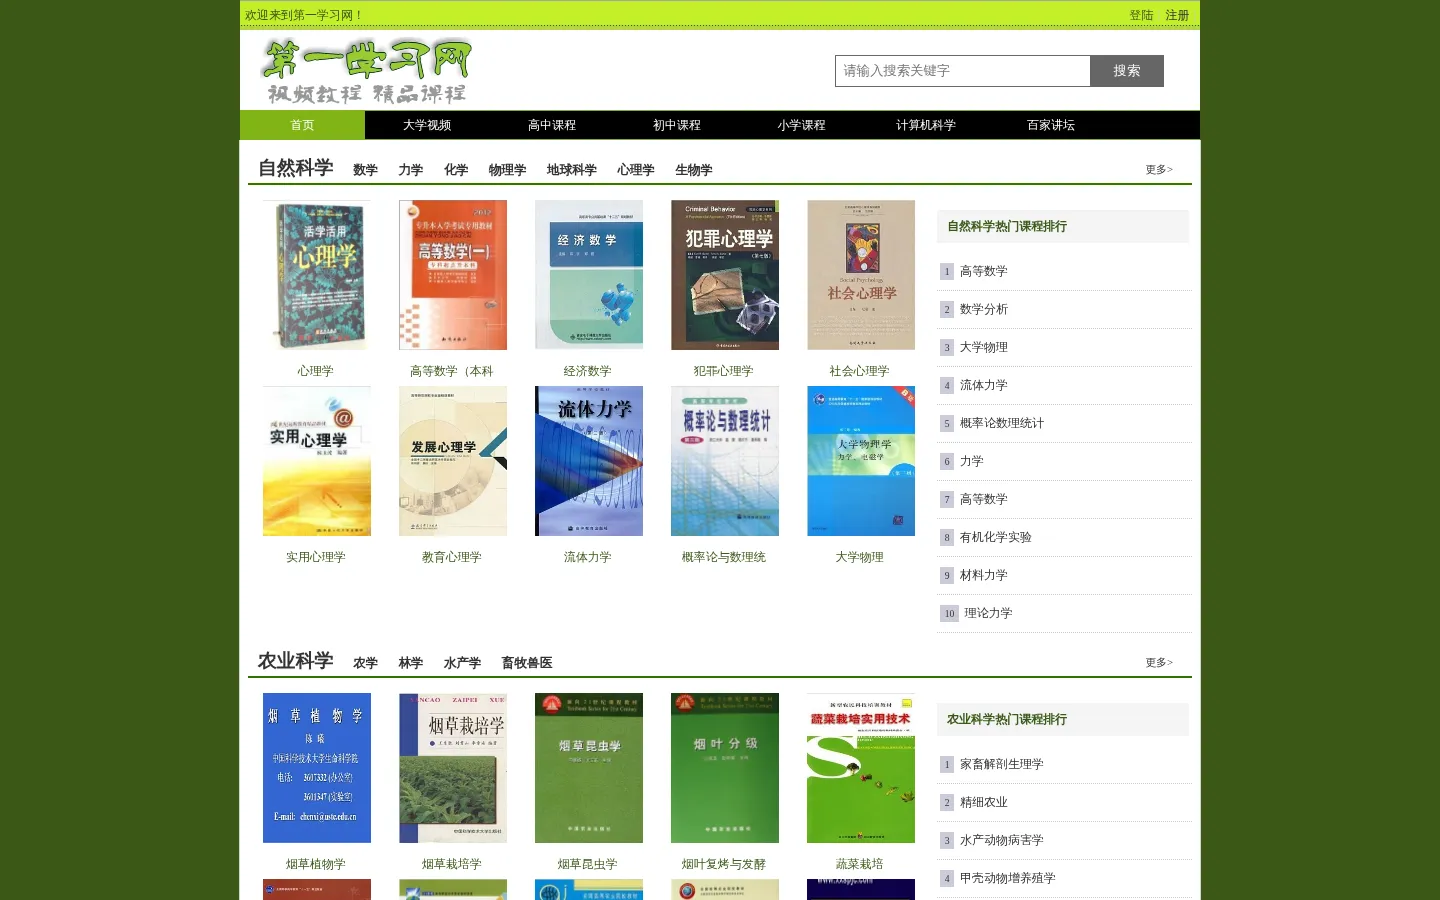Select the 生物学 subcategory link
This screenshot has width=1440, height=900.
tap(694, 170)
